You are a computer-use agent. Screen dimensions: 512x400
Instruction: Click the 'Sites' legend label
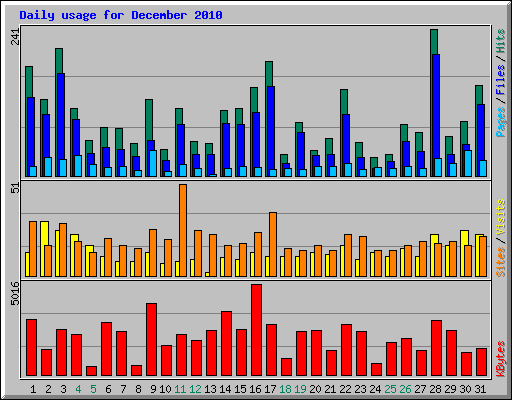(500, 262)
